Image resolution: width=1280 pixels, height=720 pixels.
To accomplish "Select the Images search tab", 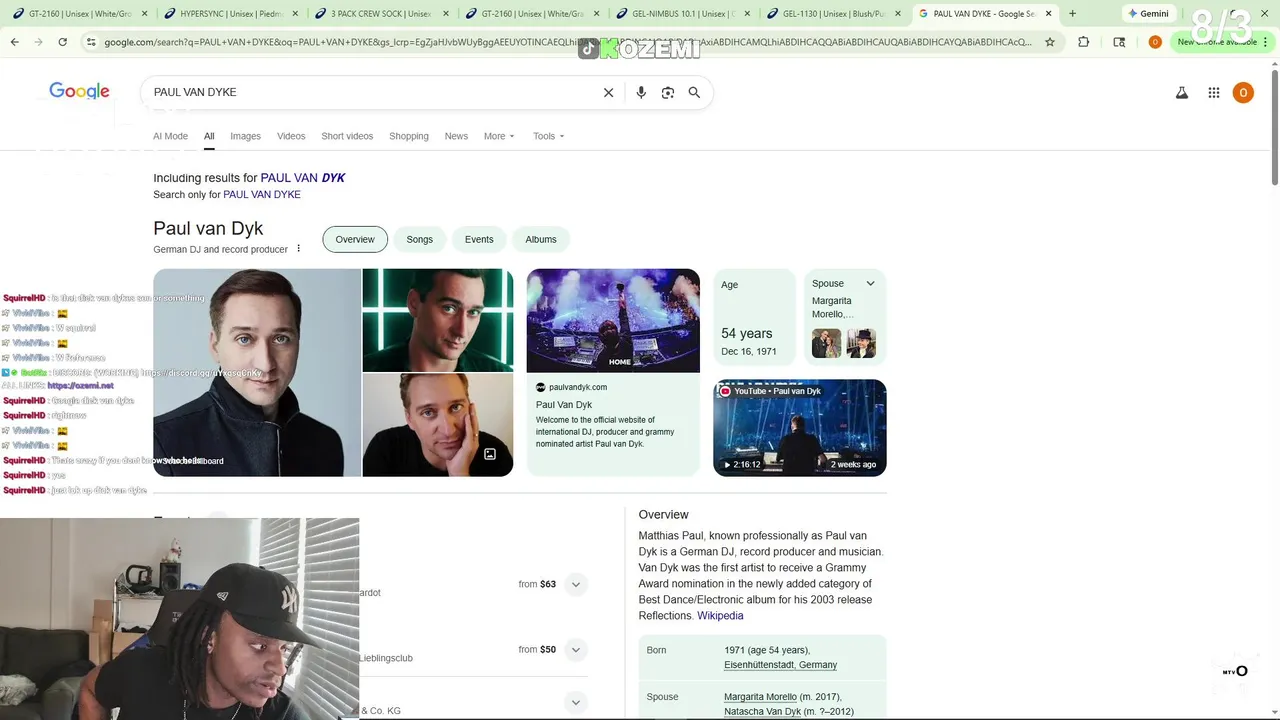I will [x=245, y=136].
